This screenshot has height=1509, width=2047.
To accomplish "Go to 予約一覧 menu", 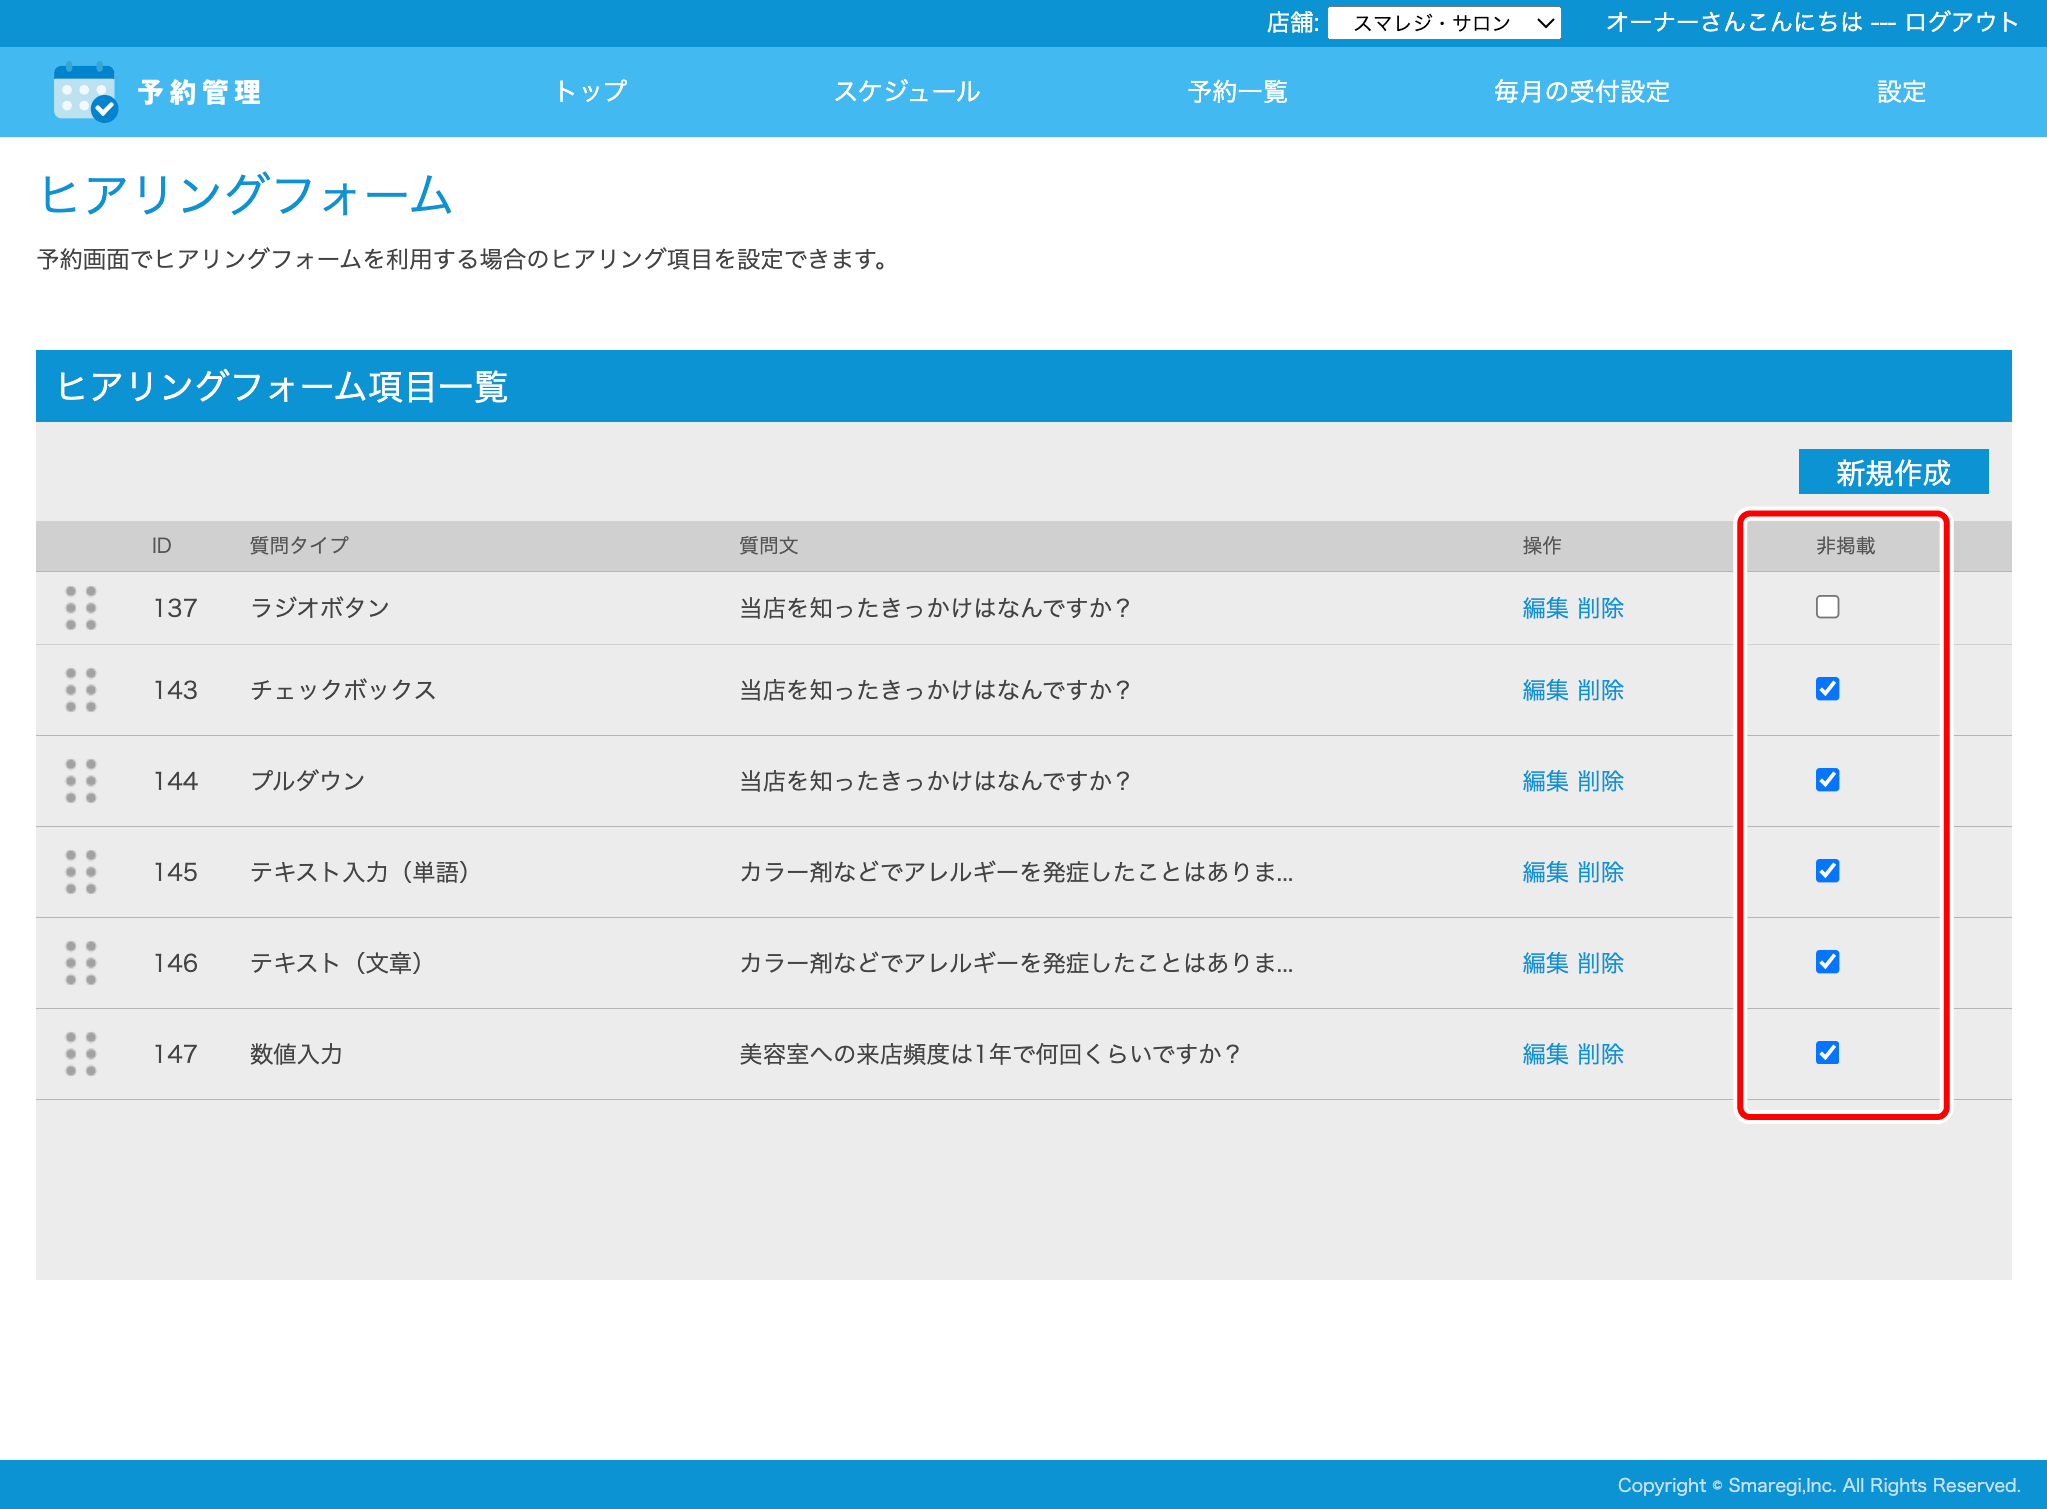I will tap(1237, 92).
